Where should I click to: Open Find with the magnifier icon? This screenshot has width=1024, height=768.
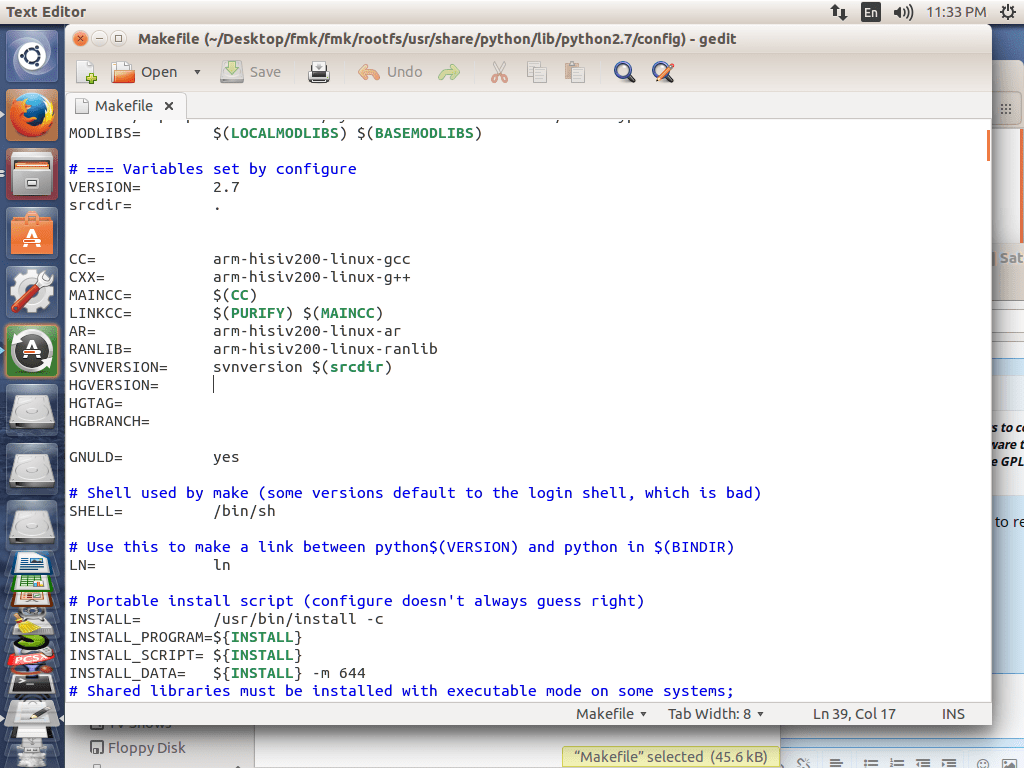[x=624, y=72]
